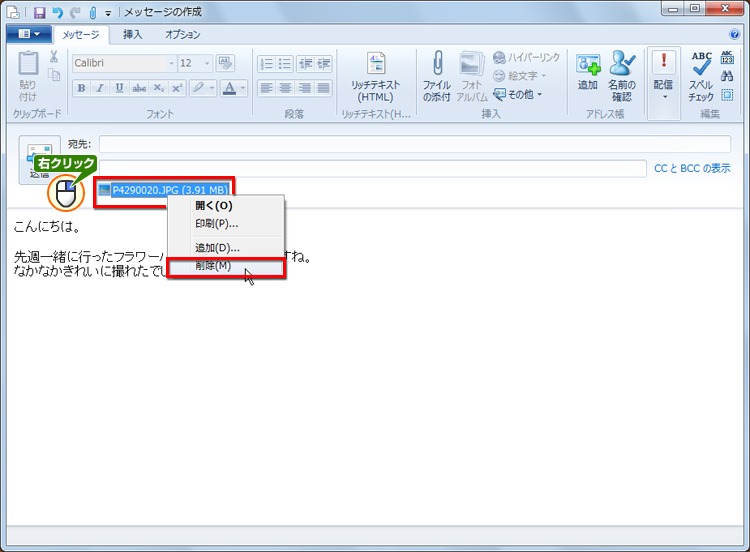Click the Cut scissors icon
This screenshot has width=750, height=552.
click(54, 57)
